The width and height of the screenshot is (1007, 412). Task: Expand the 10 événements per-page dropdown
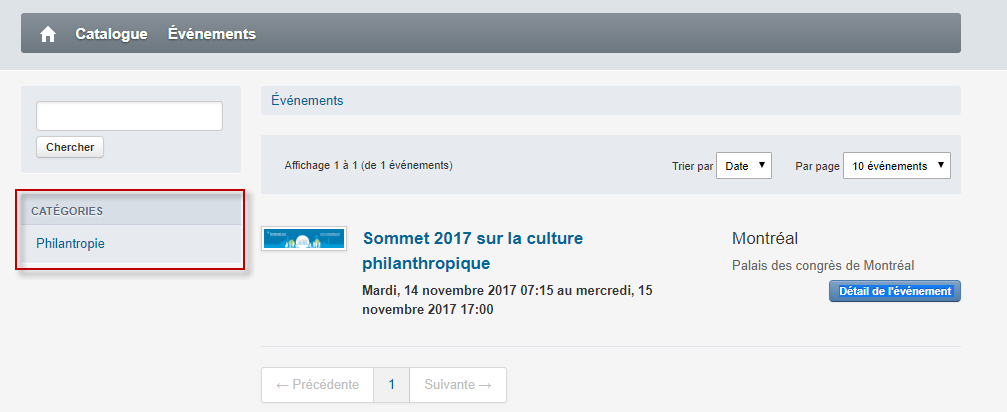tap(897, 166)
